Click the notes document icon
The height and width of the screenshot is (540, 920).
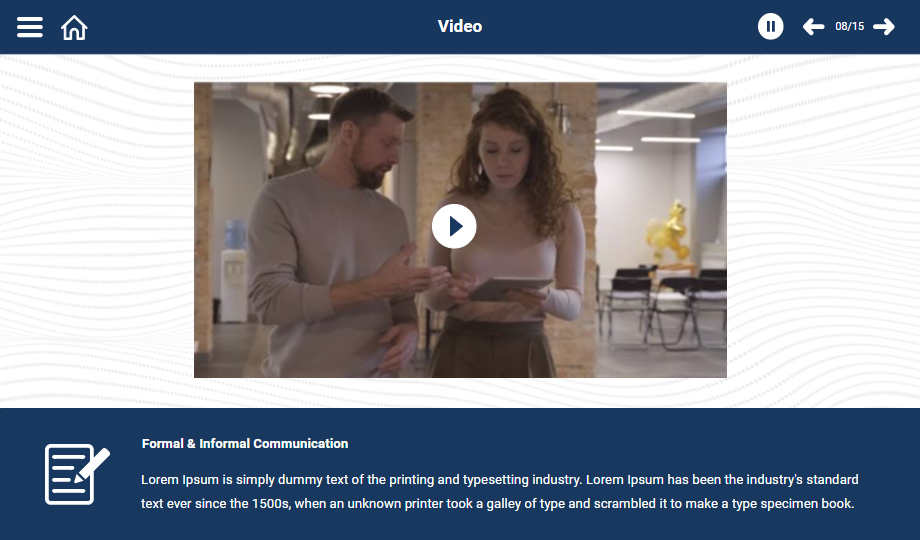(x=77, y=474)
